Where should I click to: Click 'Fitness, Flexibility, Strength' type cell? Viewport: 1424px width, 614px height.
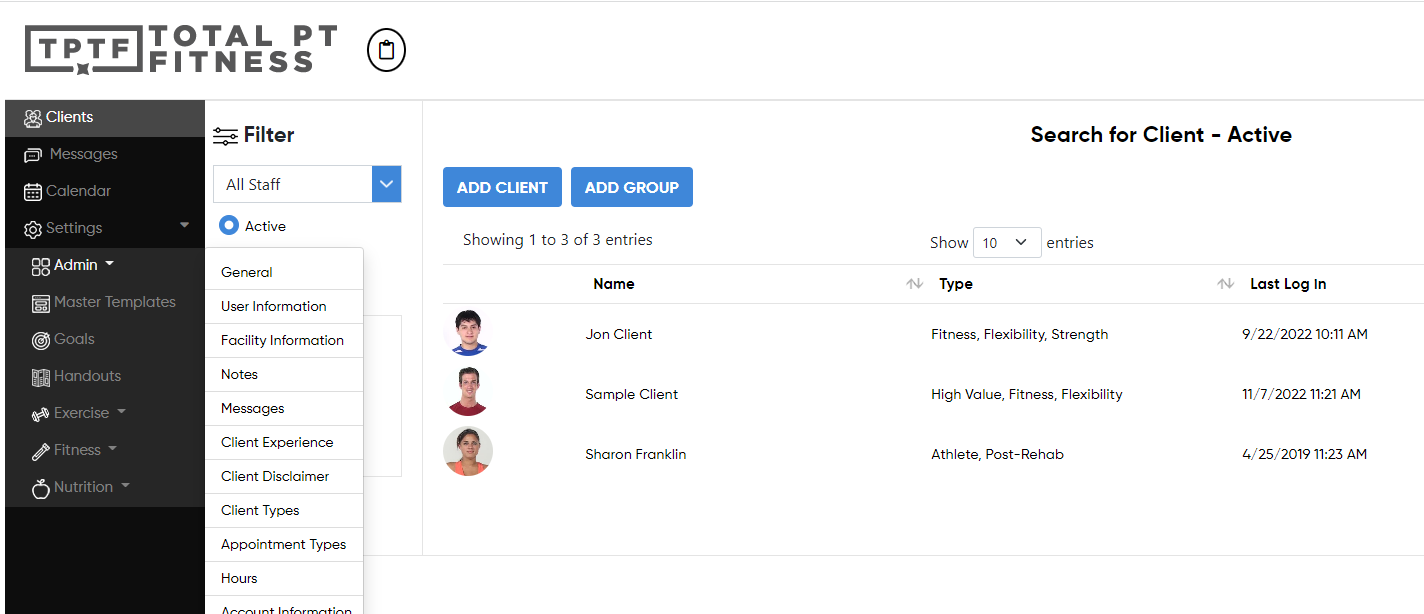click(1020, 334)
